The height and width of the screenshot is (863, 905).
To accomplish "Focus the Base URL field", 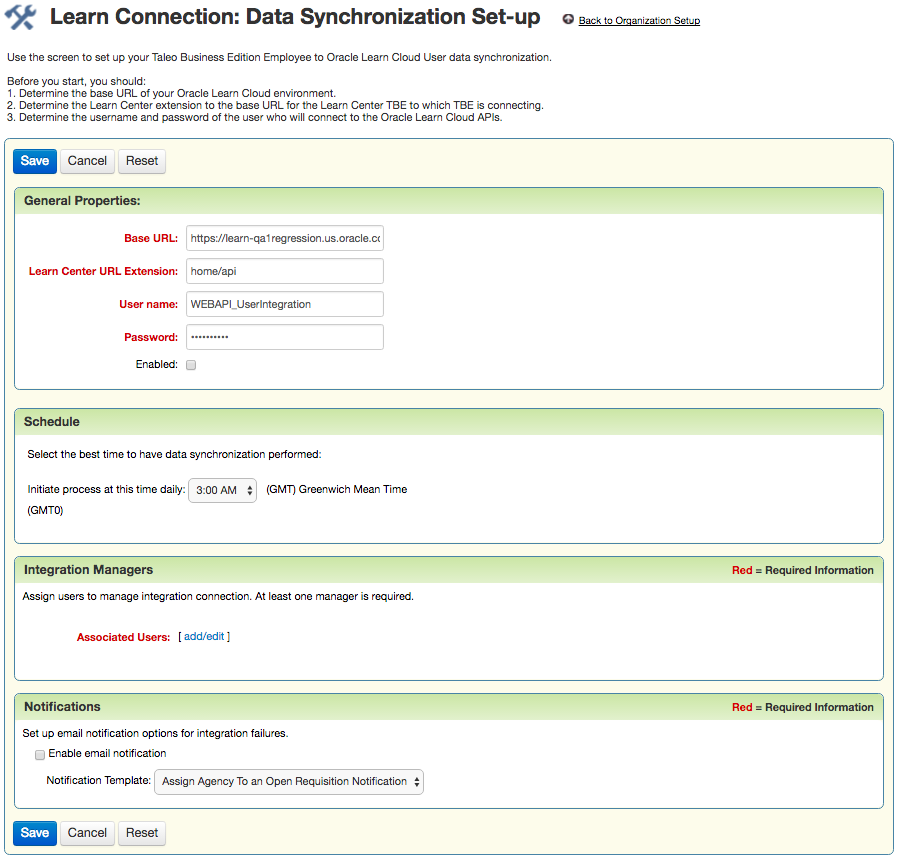I will (285, 239).
